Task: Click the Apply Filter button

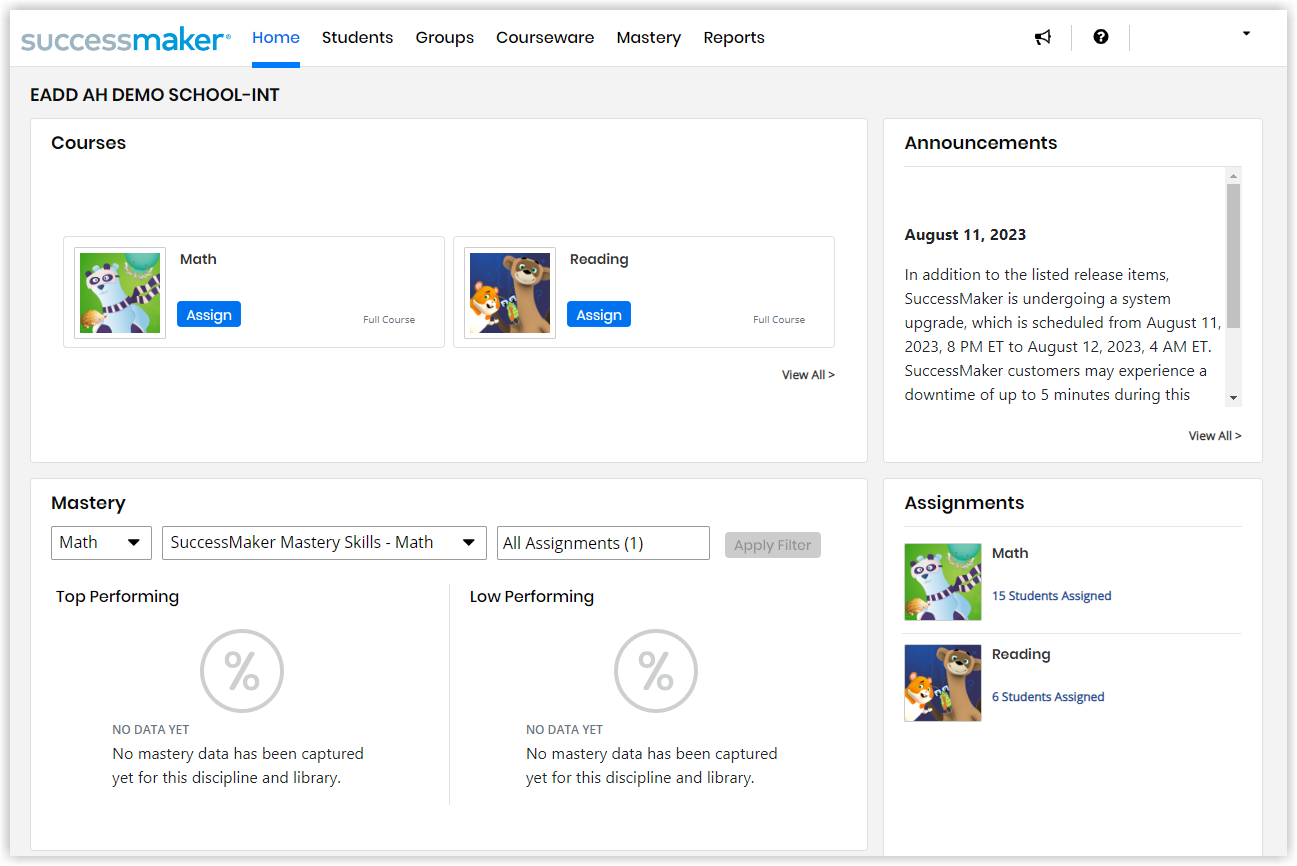Action: pos(772,544)
